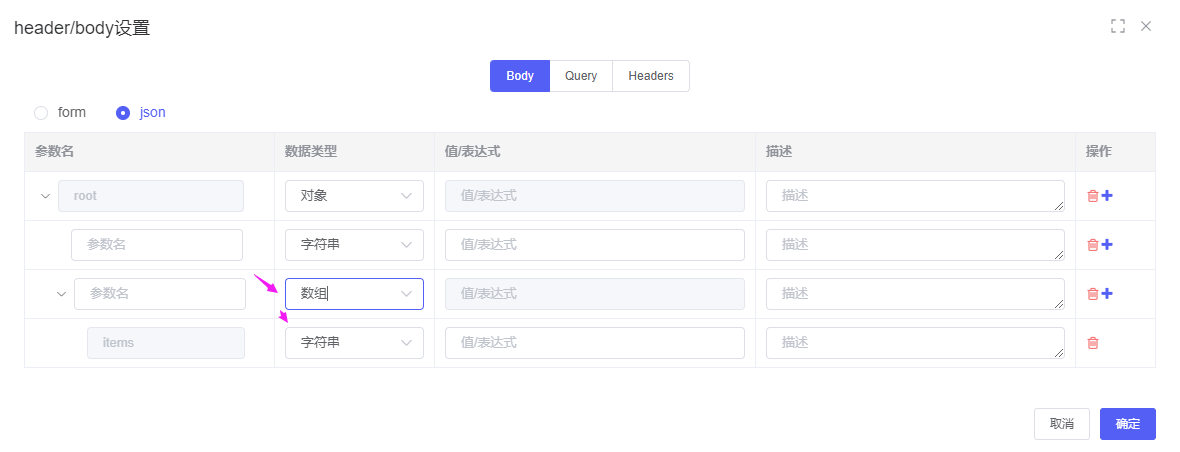The height and width of the screenshot is (452, 1180).
Task: Click the 取消 cancel button
Action: click(x=1061, y=424)
